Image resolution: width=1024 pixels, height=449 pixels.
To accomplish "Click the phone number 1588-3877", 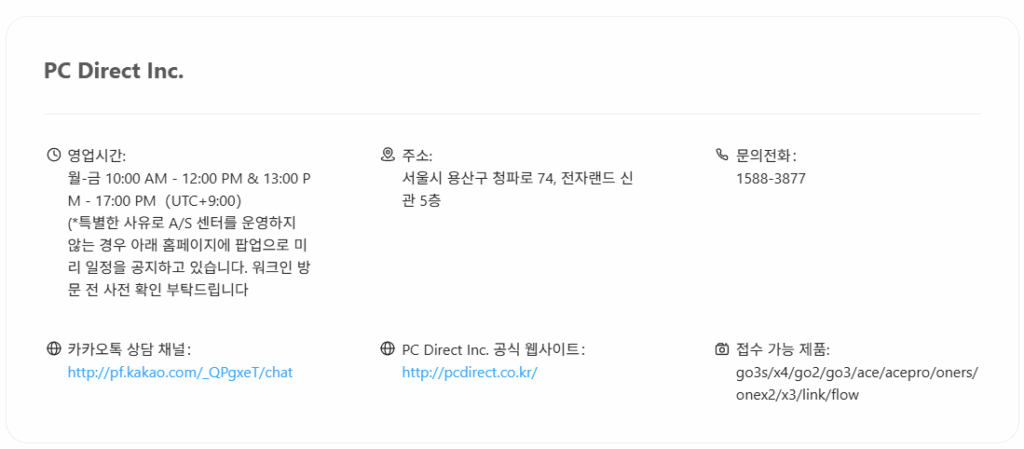I will click(x=770, y=178).
